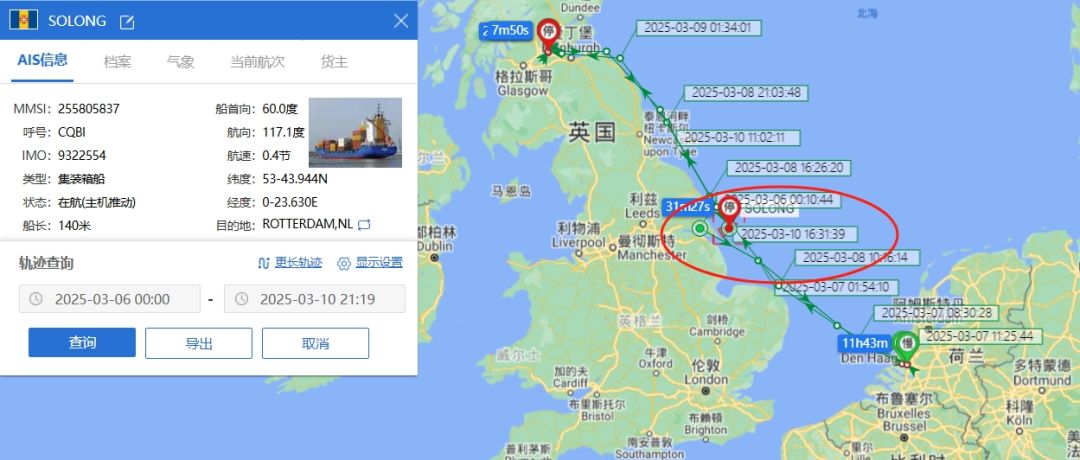
Task: Click the red stop marker near Edinburgh
Action: pyautogui.click(x=549, y=34)
